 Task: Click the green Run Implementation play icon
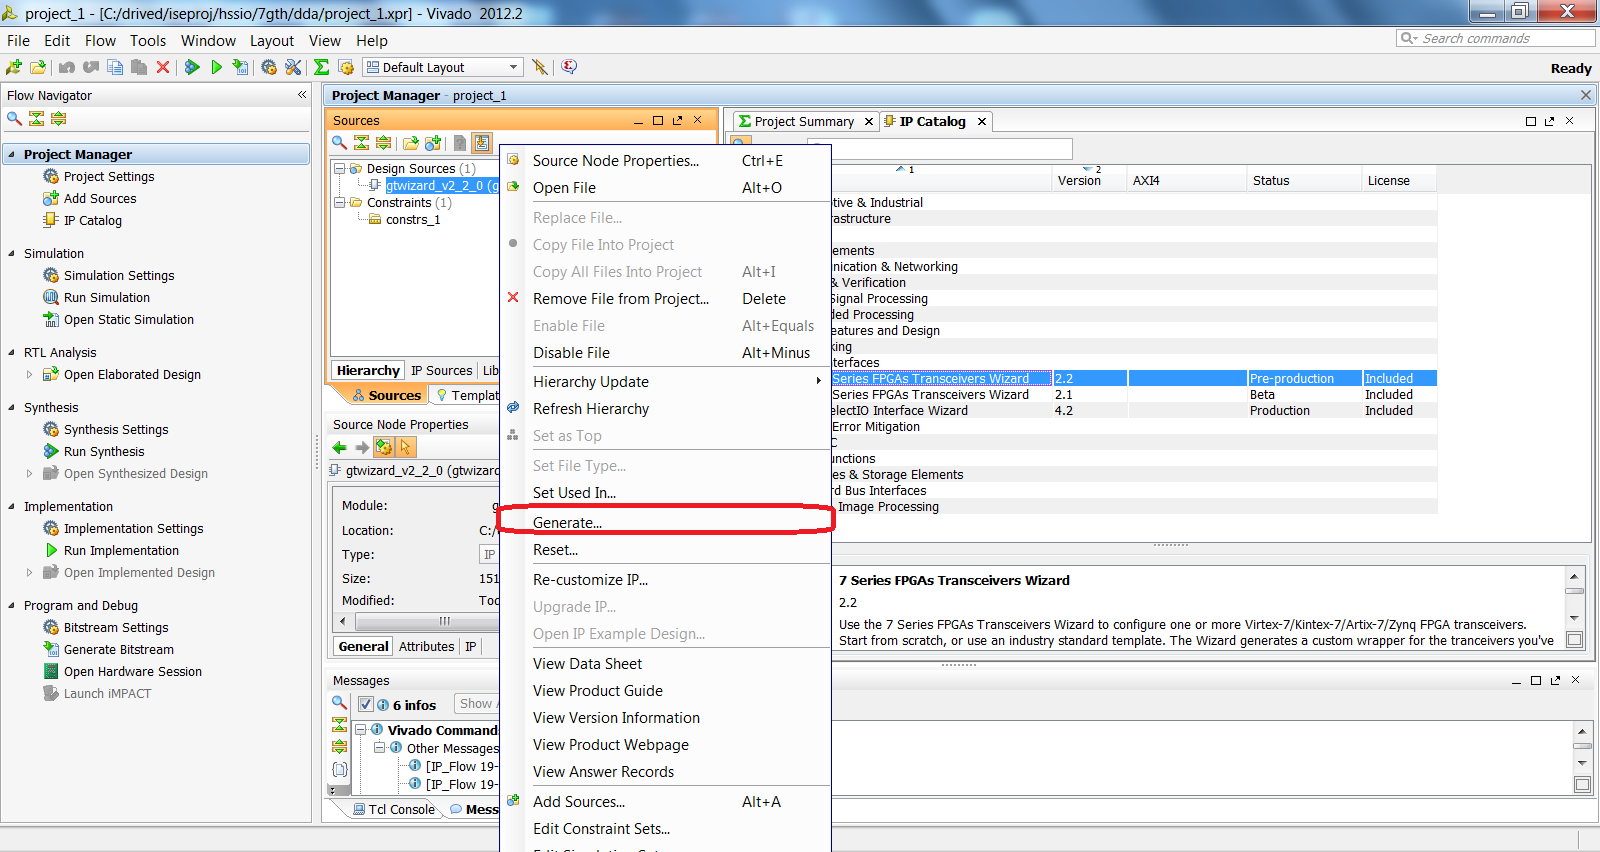pos(216,67)
